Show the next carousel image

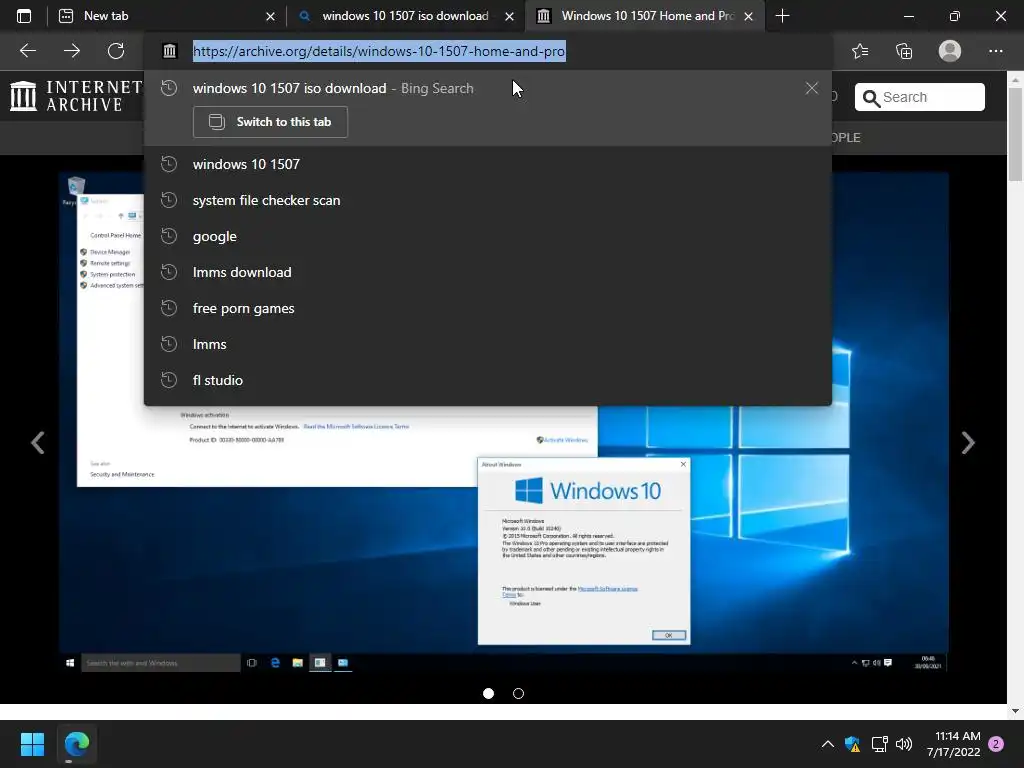pos(968,443)
